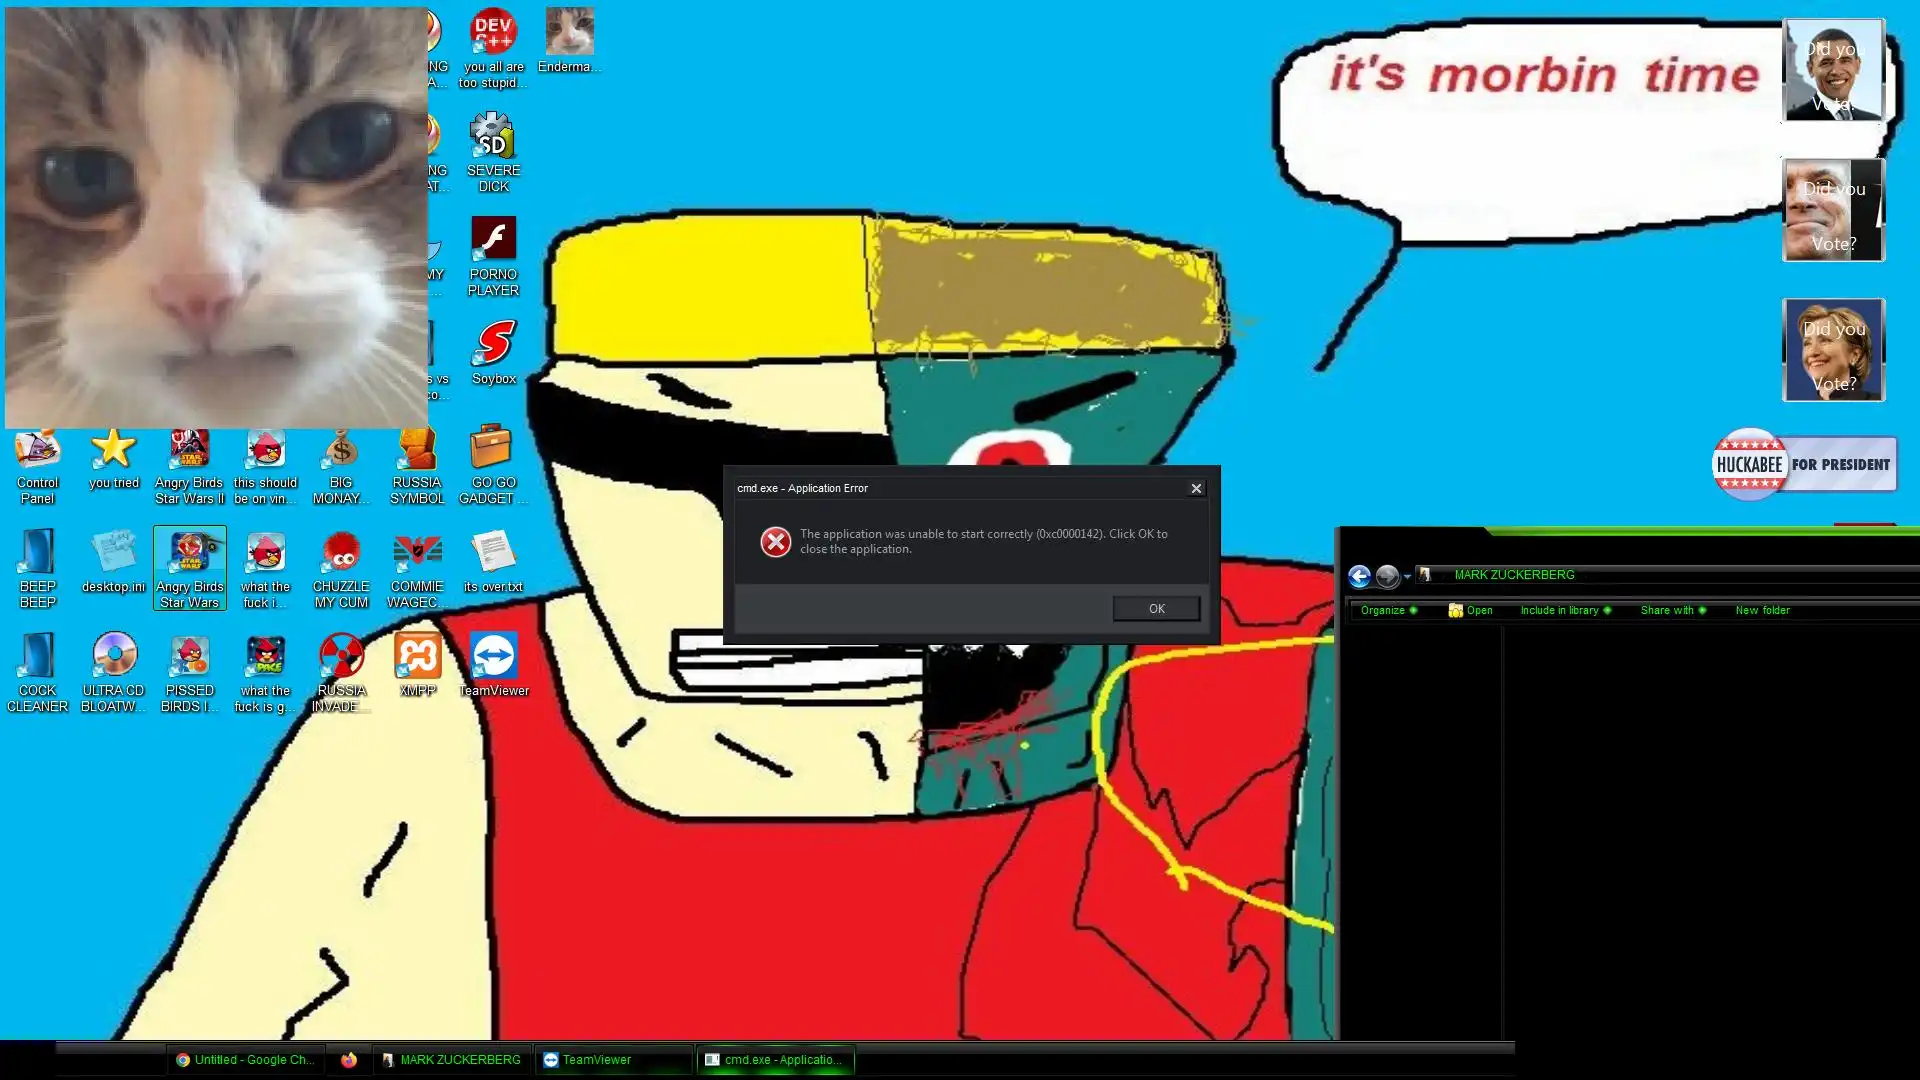Select the ULTRA CD BLOATW disc icon
This screenshot has width=1920, height=1080.
coord(113,658)
